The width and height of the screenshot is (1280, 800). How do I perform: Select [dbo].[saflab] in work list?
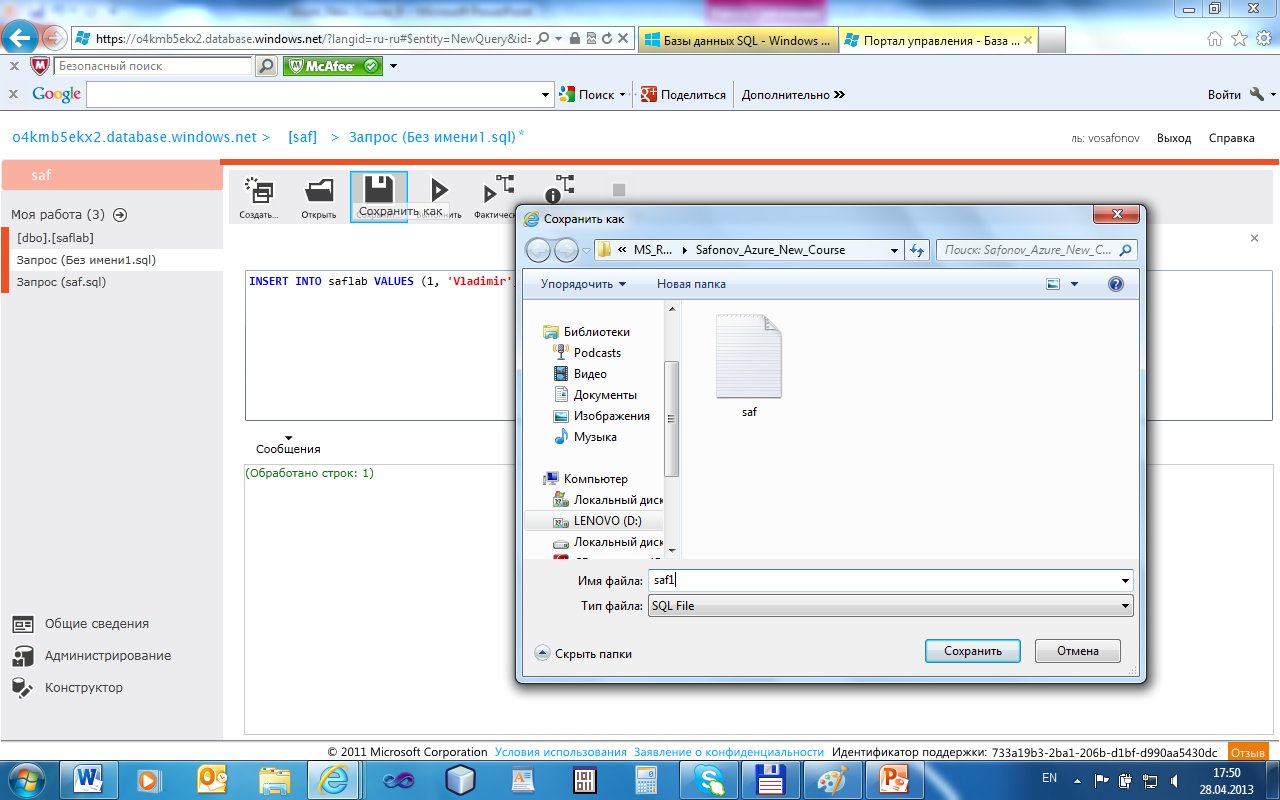pyautogui.click(x=55, y=238)
